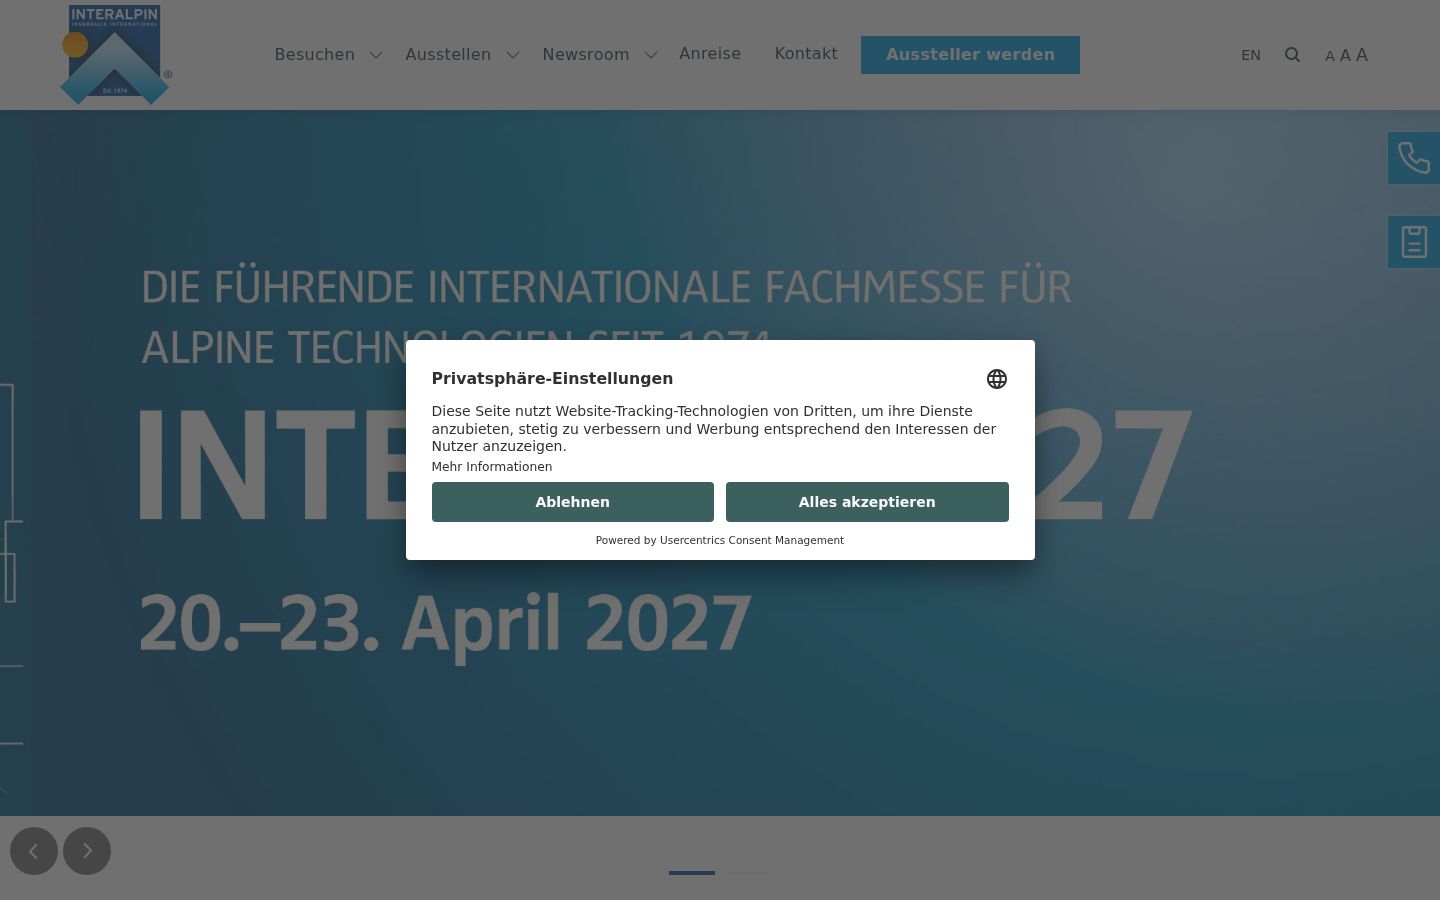Select the smallest font size A
The height and width of the screenshot is (900, 1440).
[x=1330, y=57]
